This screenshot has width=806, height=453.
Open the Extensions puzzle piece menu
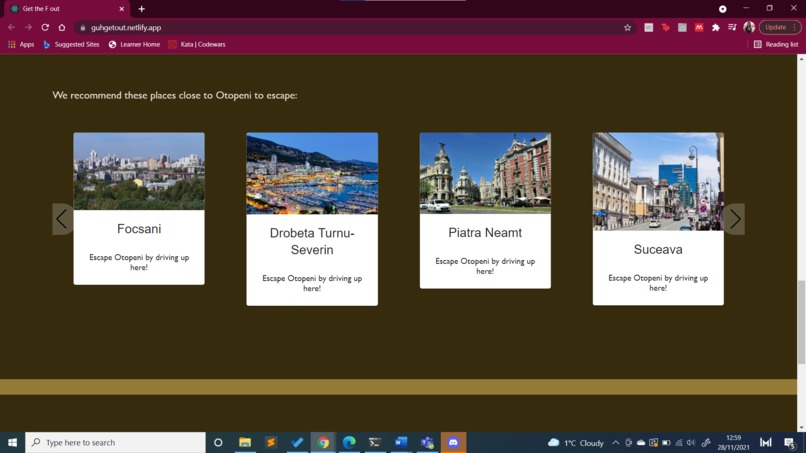pyautogui.click(x=716, y=28)
